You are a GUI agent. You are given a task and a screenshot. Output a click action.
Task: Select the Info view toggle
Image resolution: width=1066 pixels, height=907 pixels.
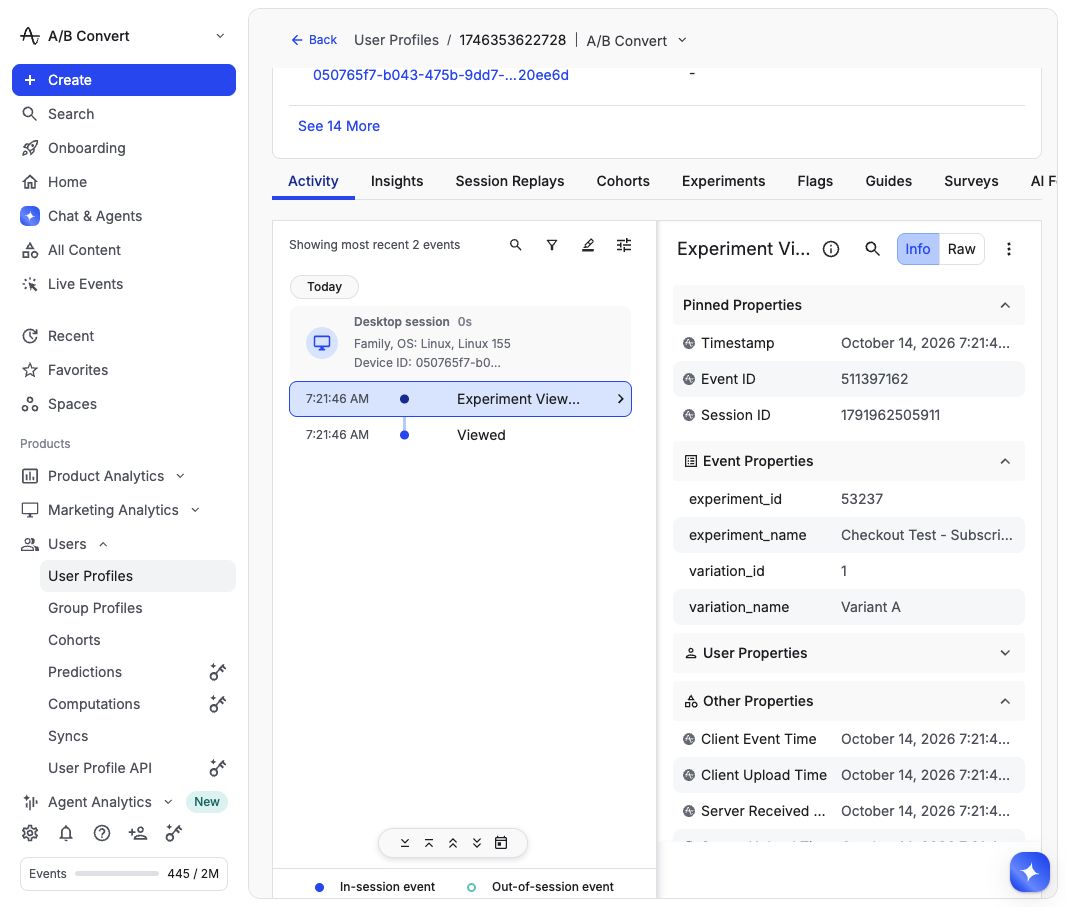918,249
